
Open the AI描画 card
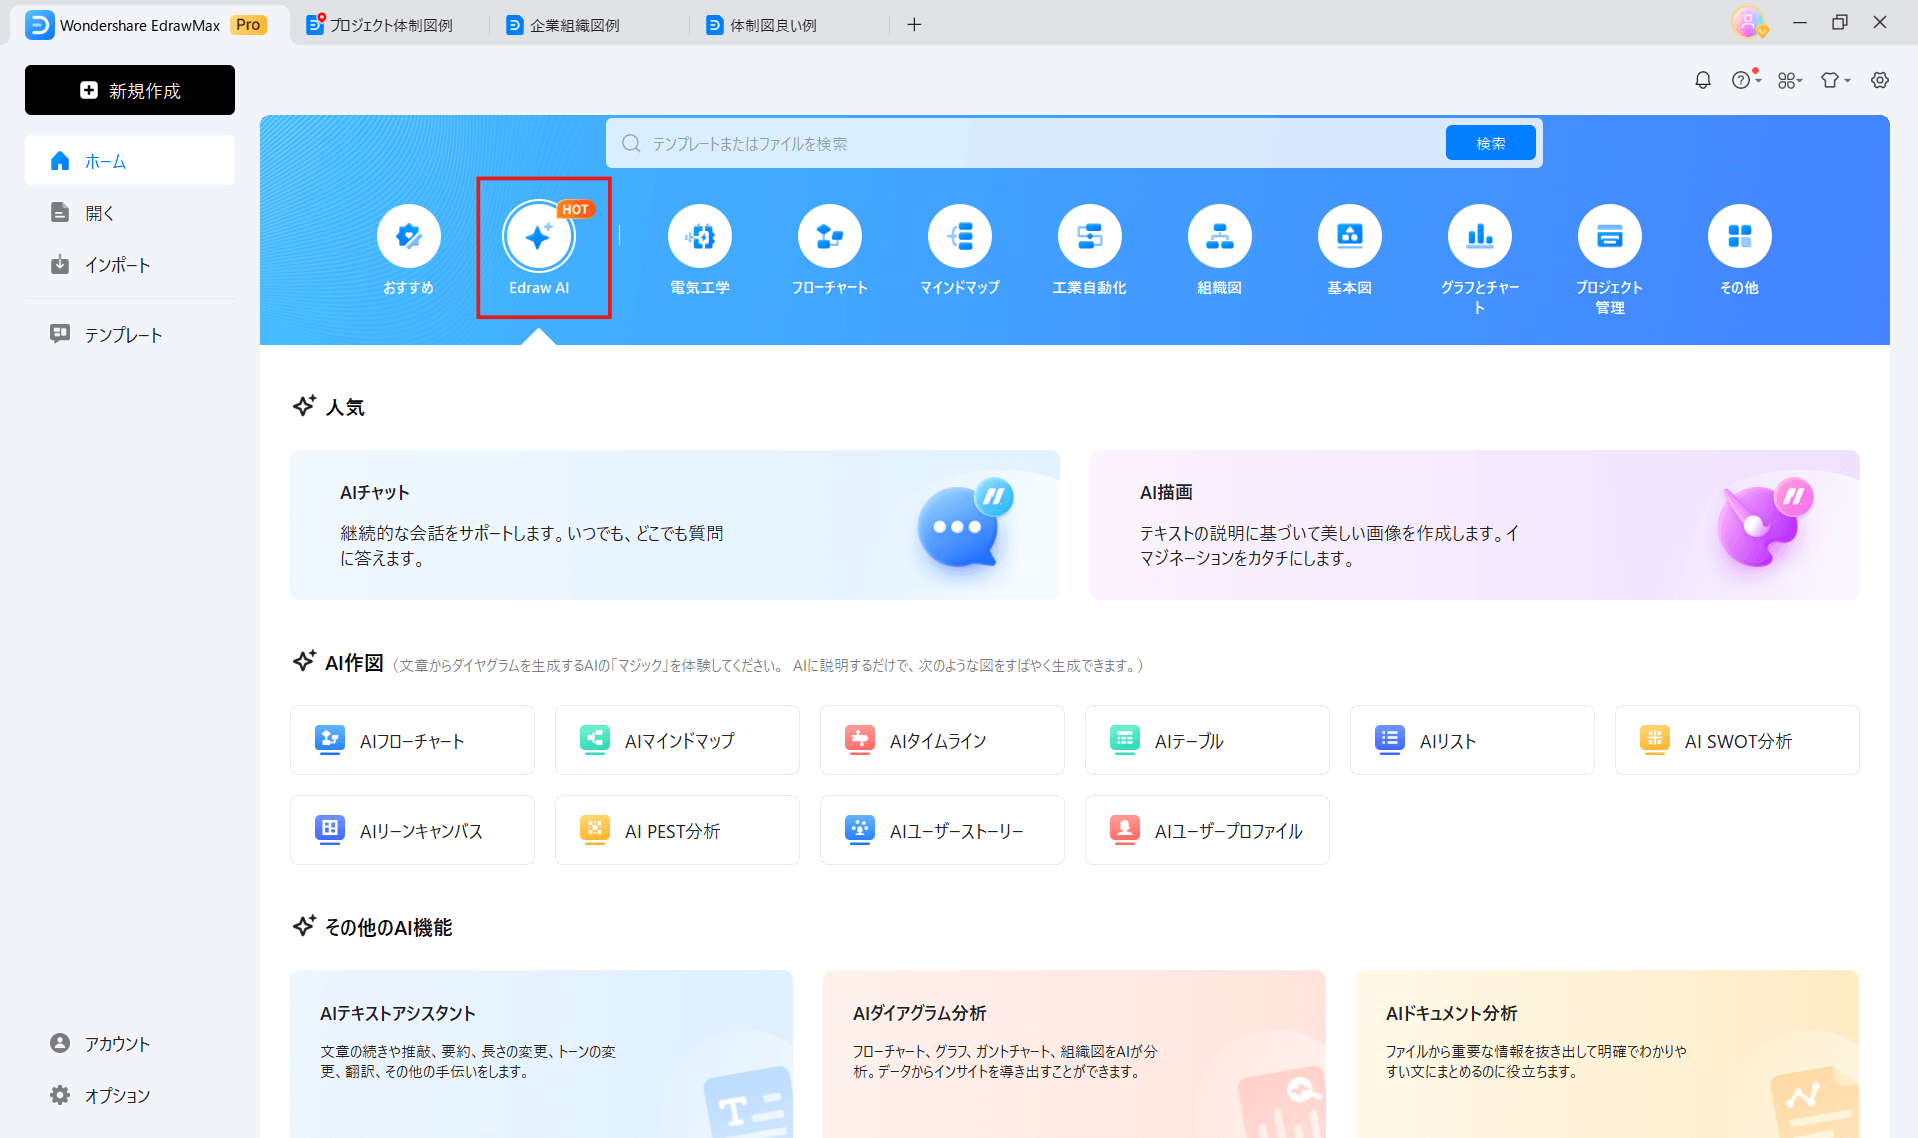click(x=1475, y=525)
